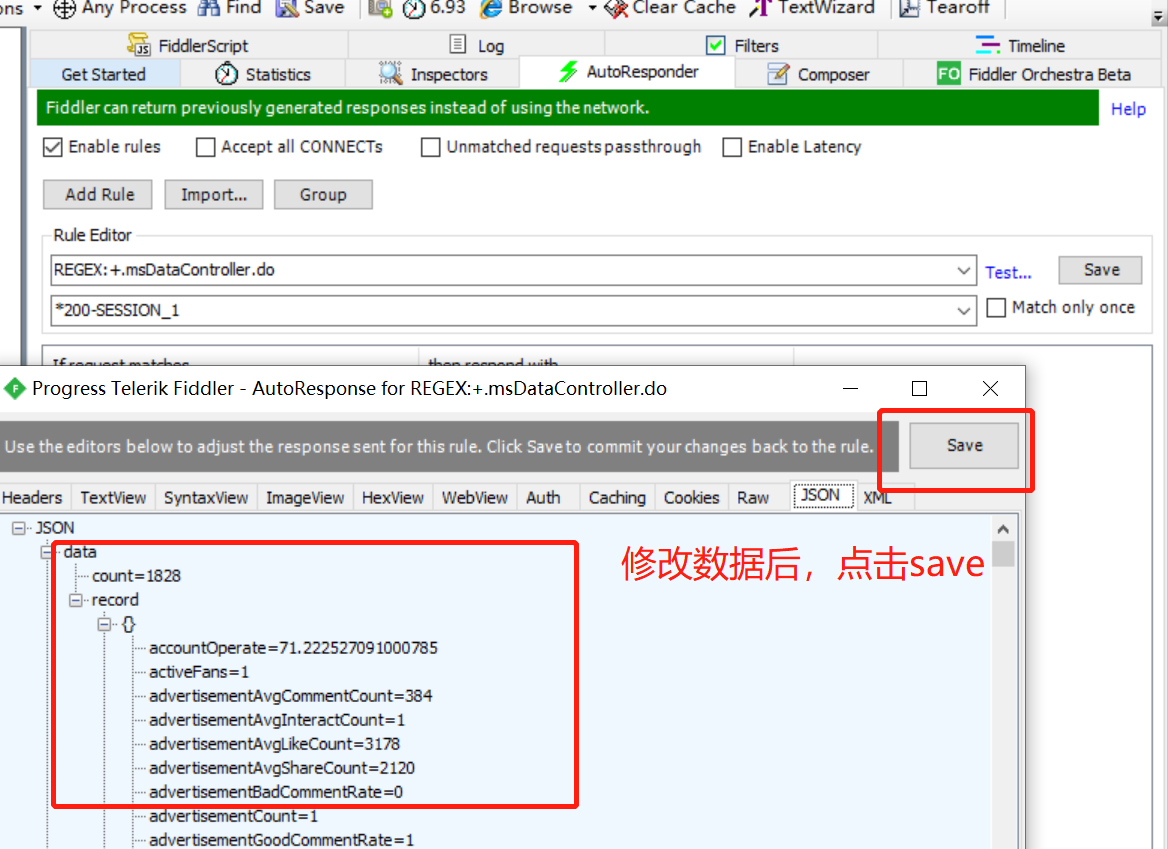This screenshot has height=849, width=1168.
Task: Click the Save toolbar disk icon
Action: 287,8
